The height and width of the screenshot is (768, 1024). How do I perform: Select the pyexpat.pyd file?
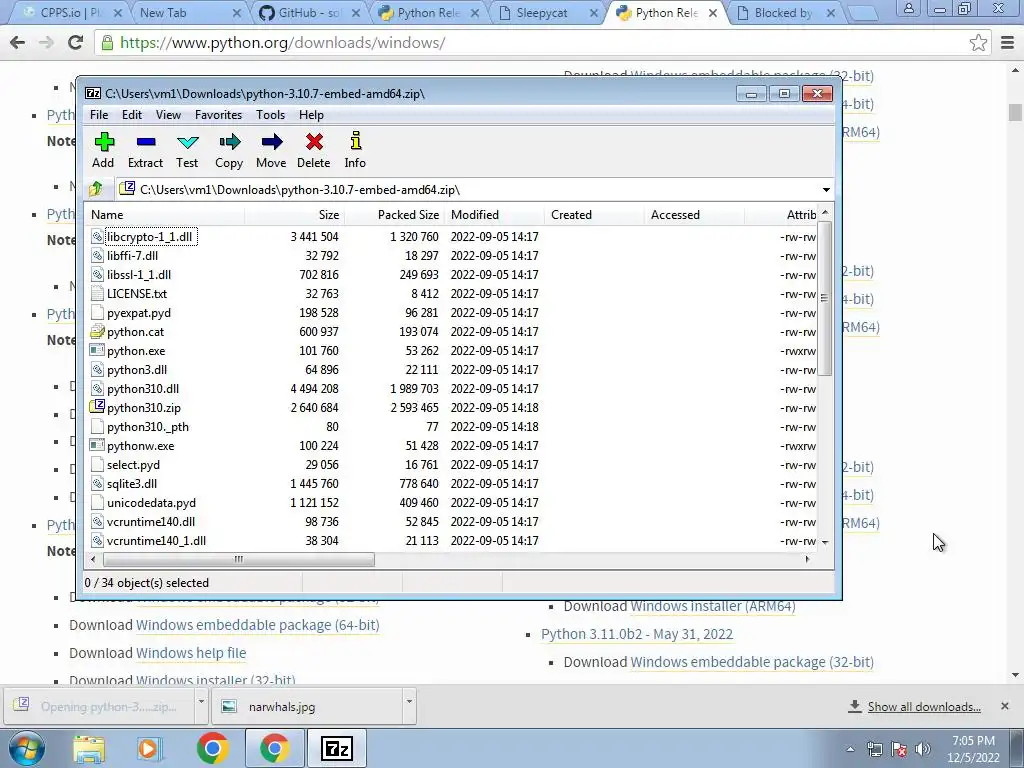click(x=138, y=313)
